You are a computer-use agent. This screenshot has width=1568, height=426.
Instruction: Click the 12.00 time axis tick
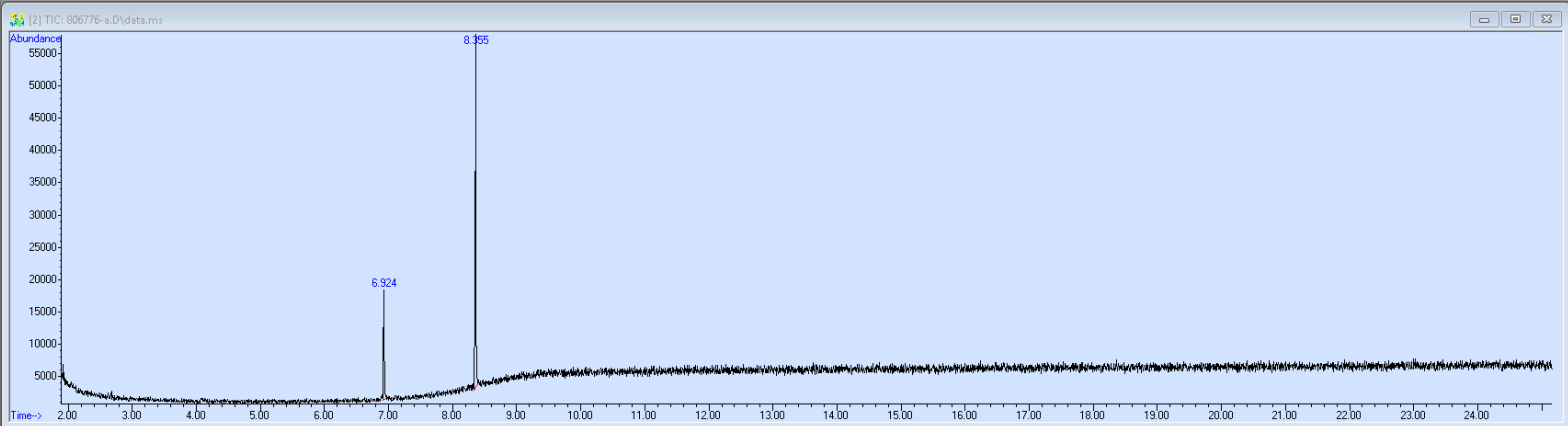point(707,414)
